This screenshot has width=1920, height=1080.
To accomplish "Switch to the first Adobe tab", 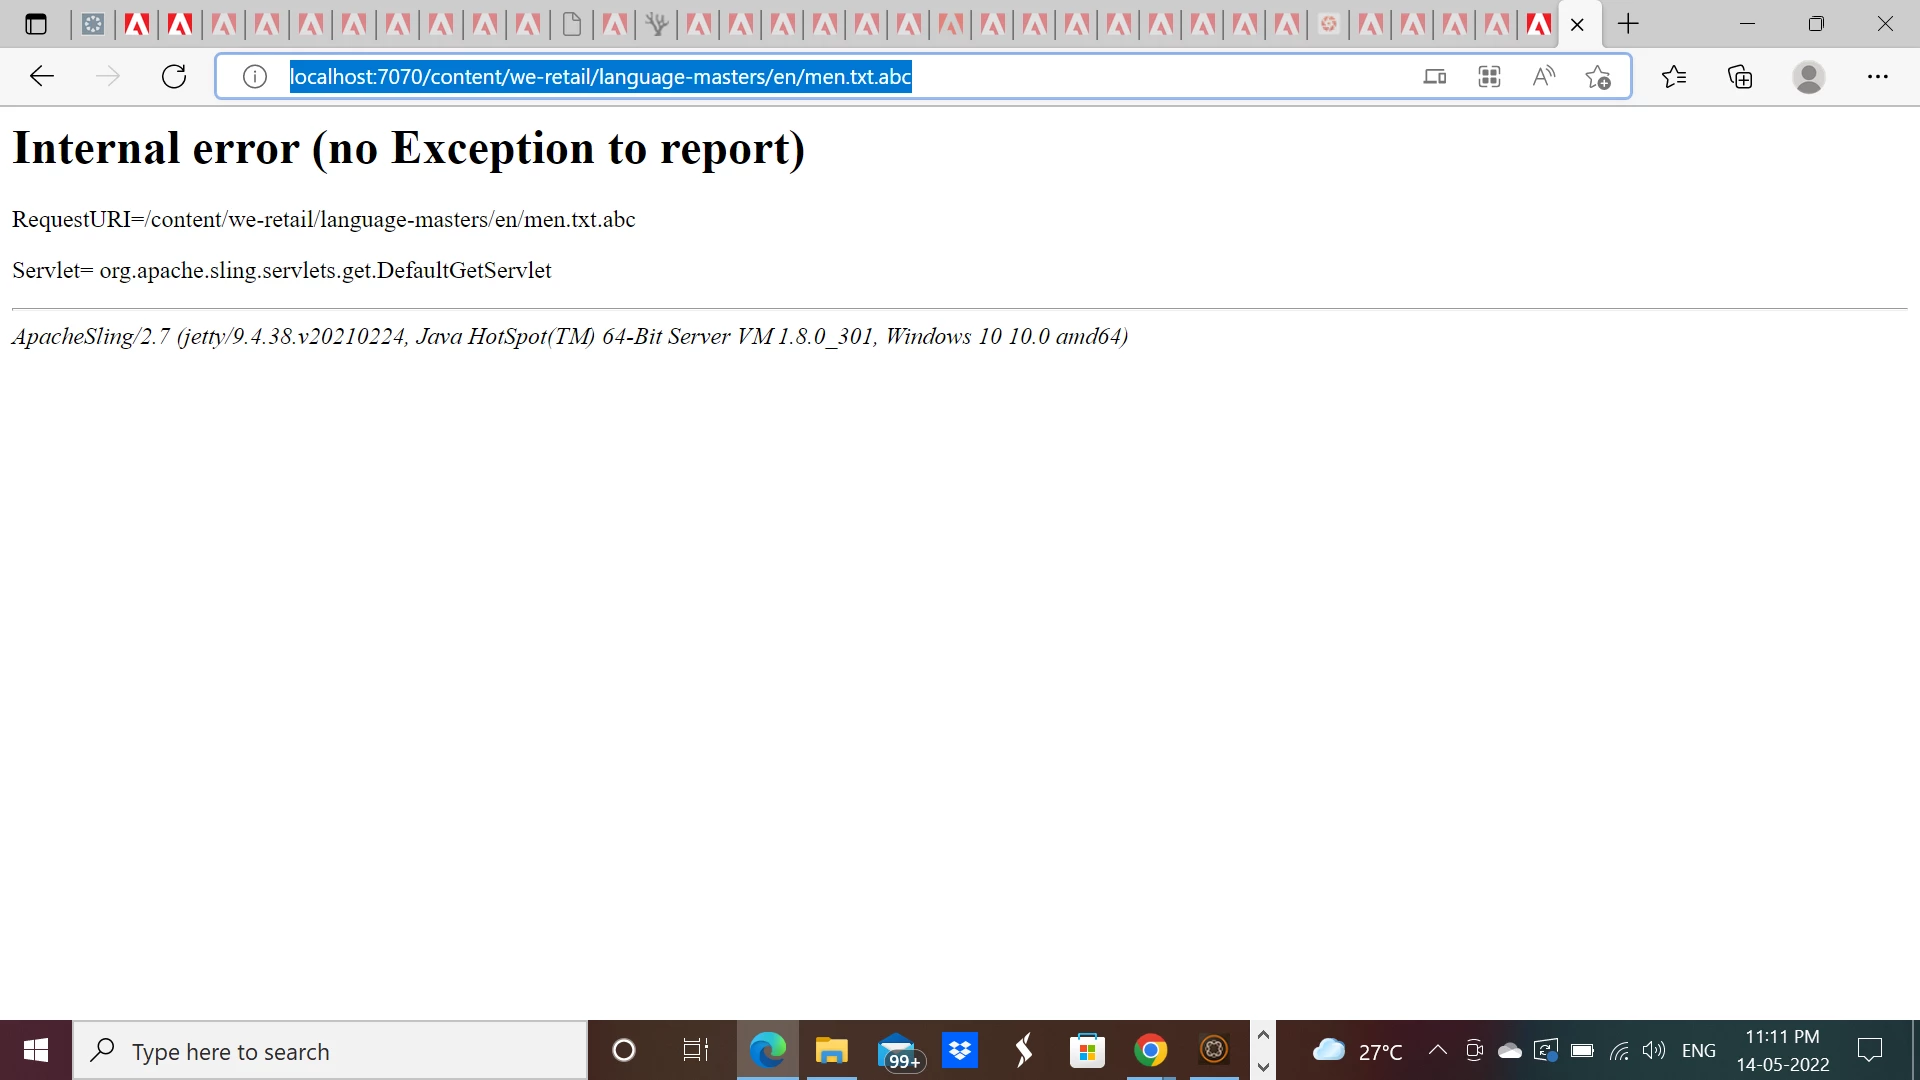I will point(137,24).
